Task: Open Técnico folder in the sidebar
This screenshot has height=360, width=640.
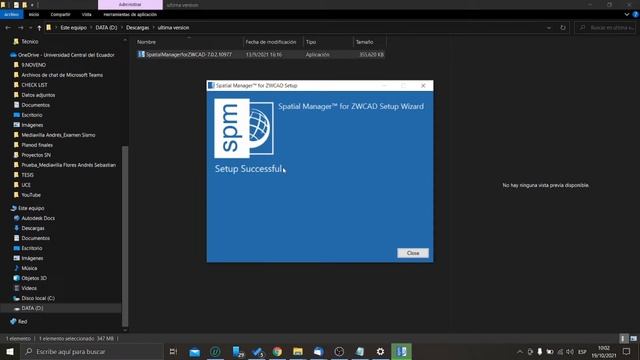Action: (29, 42)
